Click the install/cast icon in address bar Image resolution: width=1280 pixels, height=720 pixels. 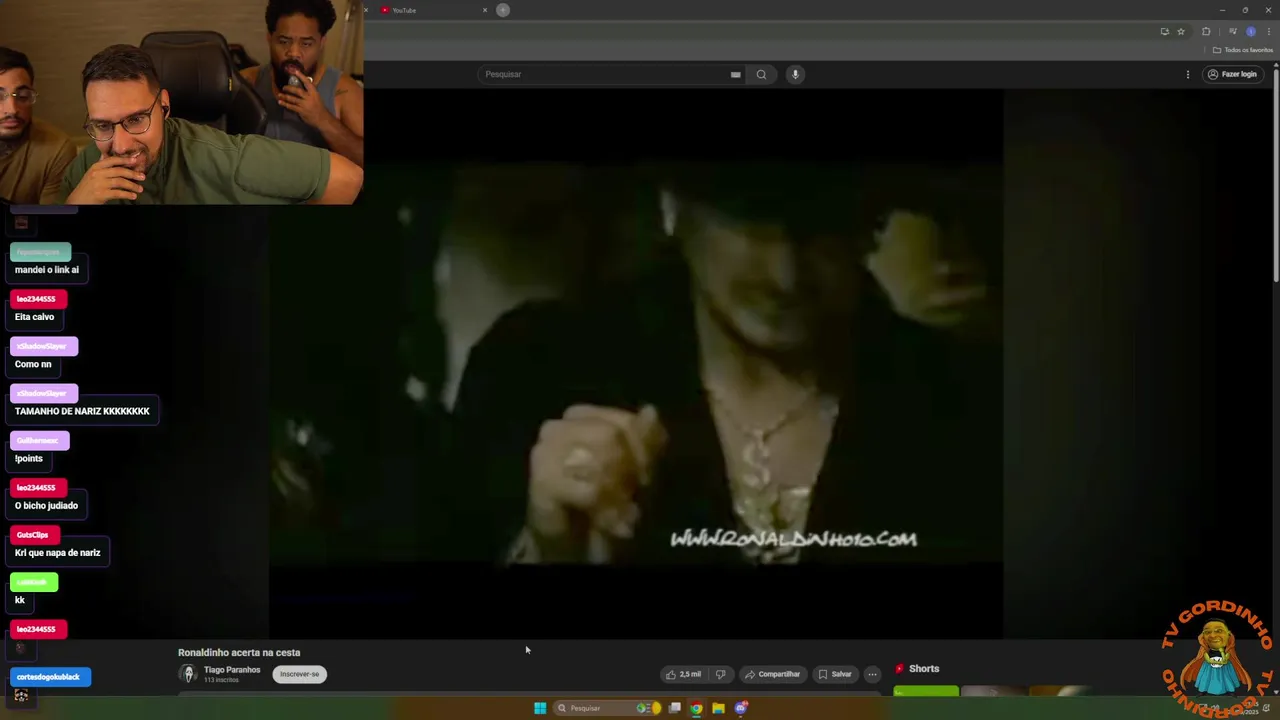[1164, 31]
